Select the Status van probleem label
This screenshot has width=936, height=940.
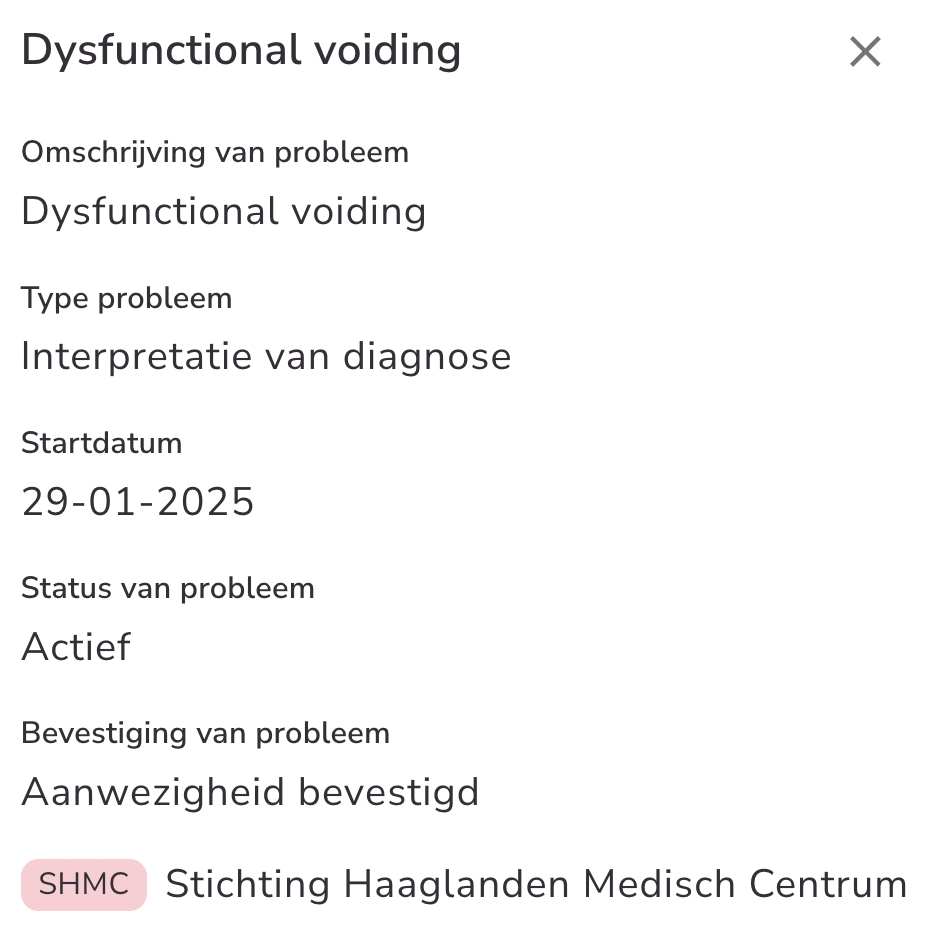click(x=168, y=588)
